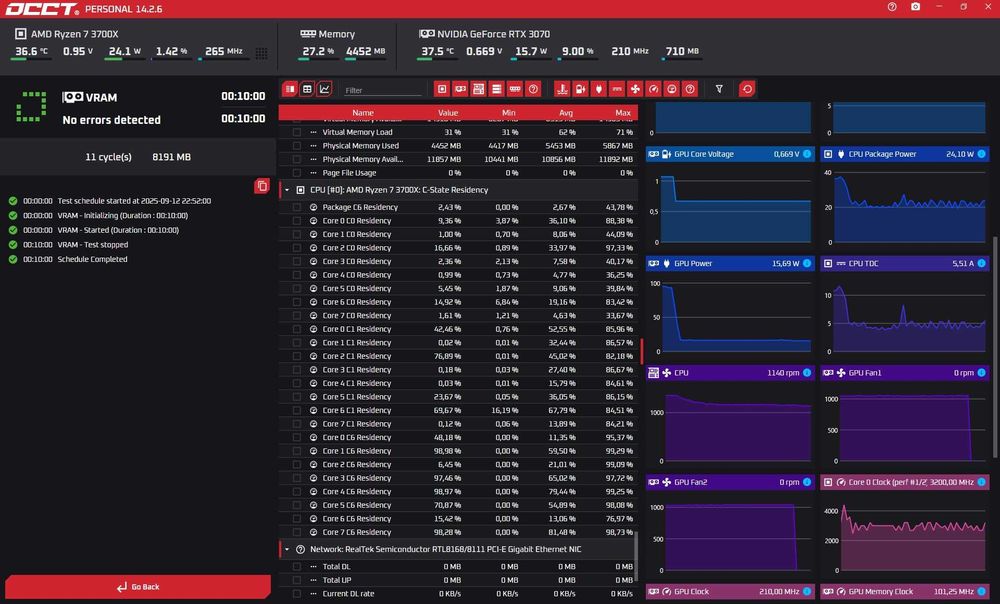Click the Current DL rate row name

(348, 594)
